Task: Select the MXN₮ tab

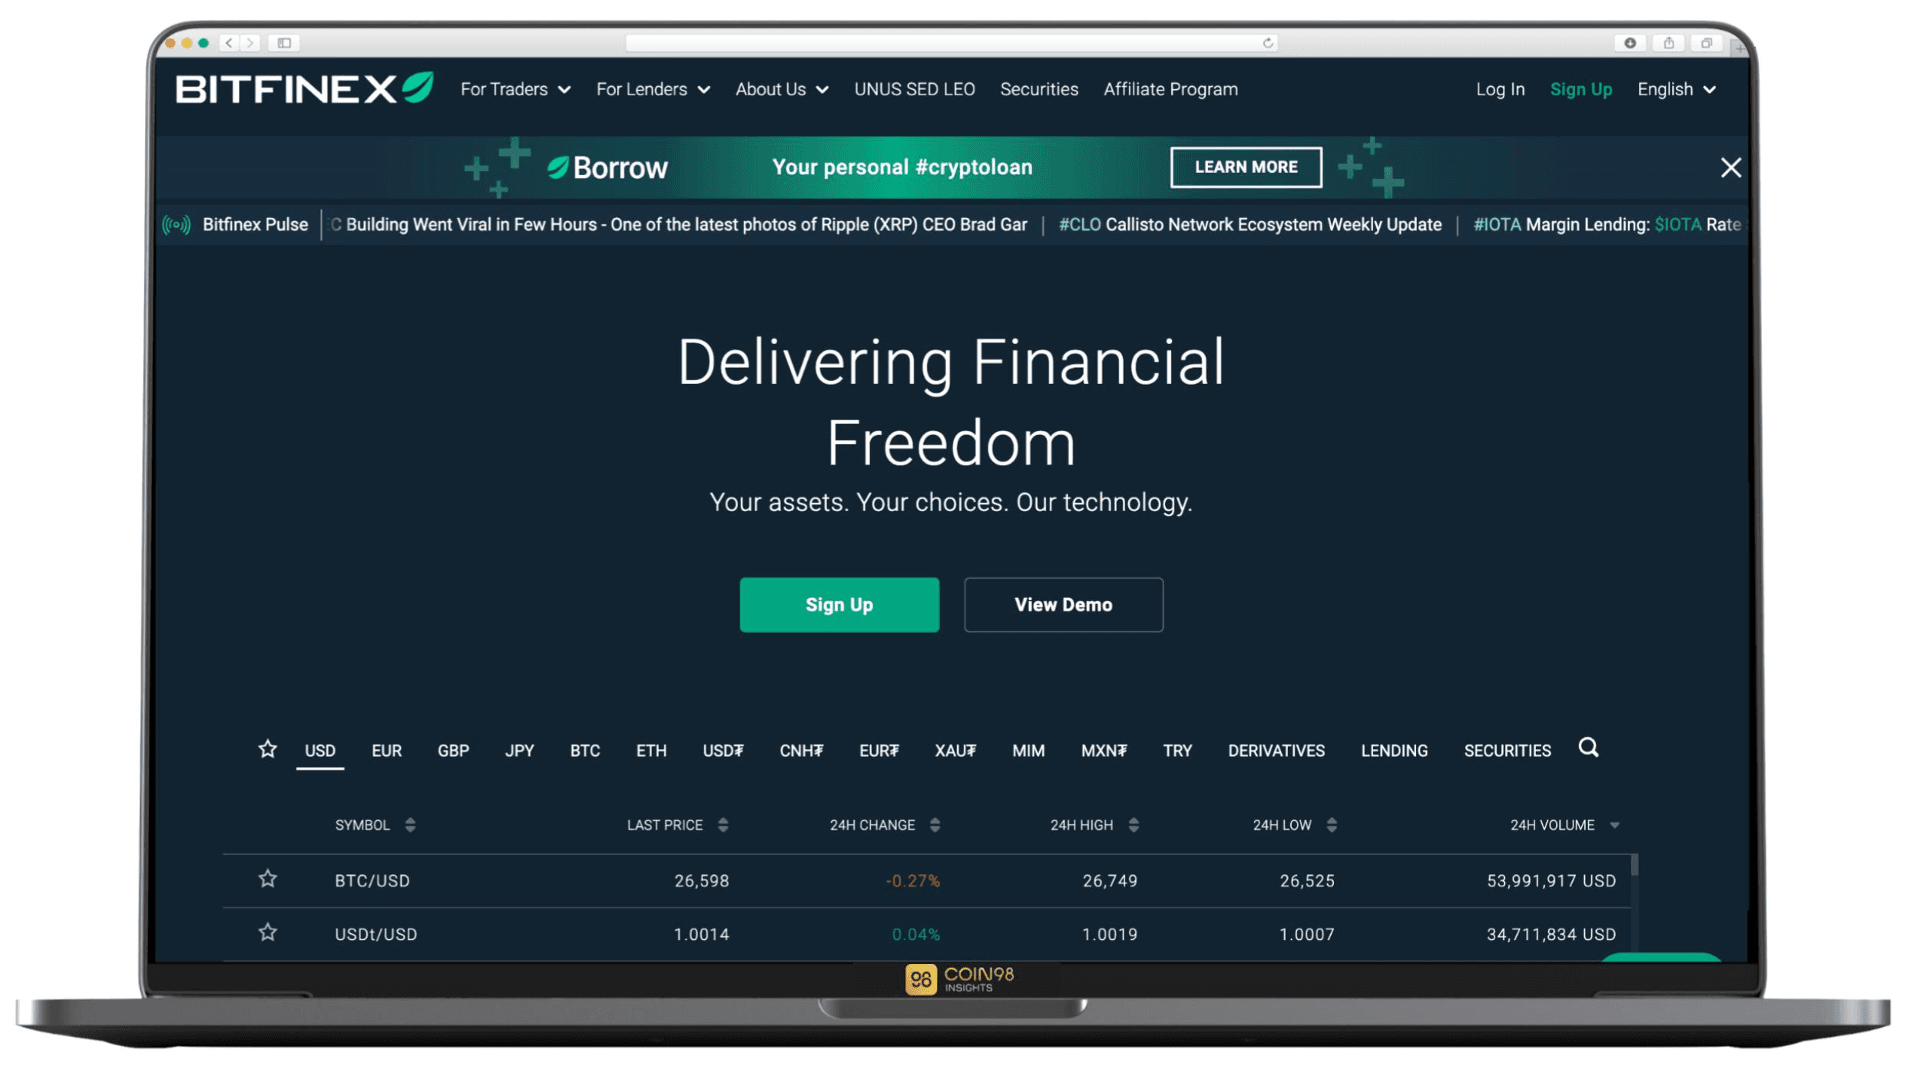Action: tap(1104, 751)
